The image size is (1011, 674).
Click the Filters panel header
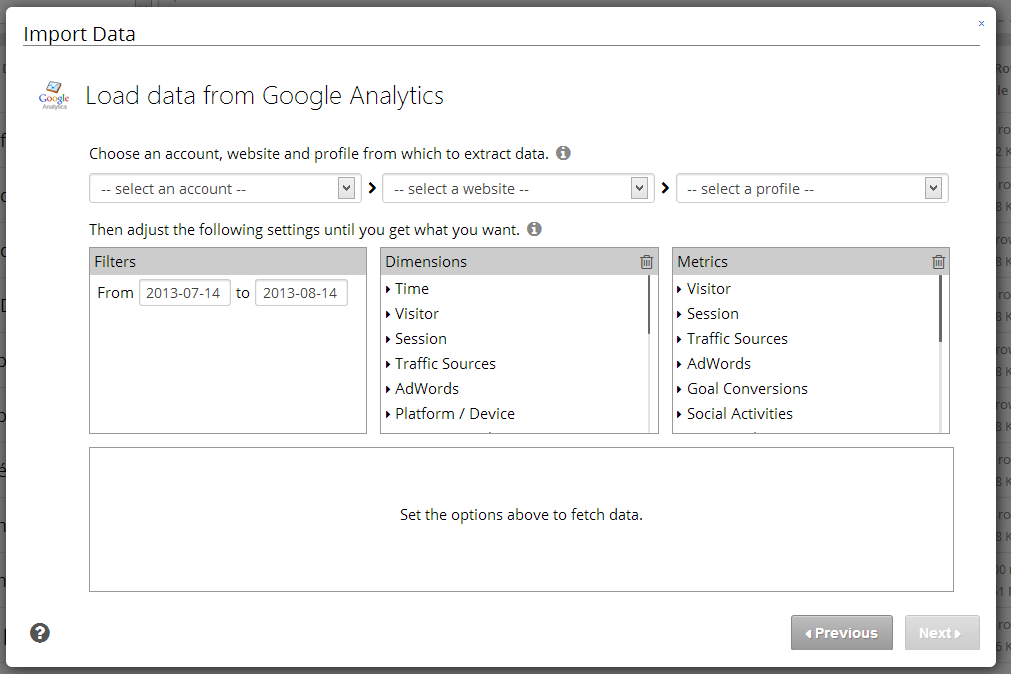tap(228, 262)
